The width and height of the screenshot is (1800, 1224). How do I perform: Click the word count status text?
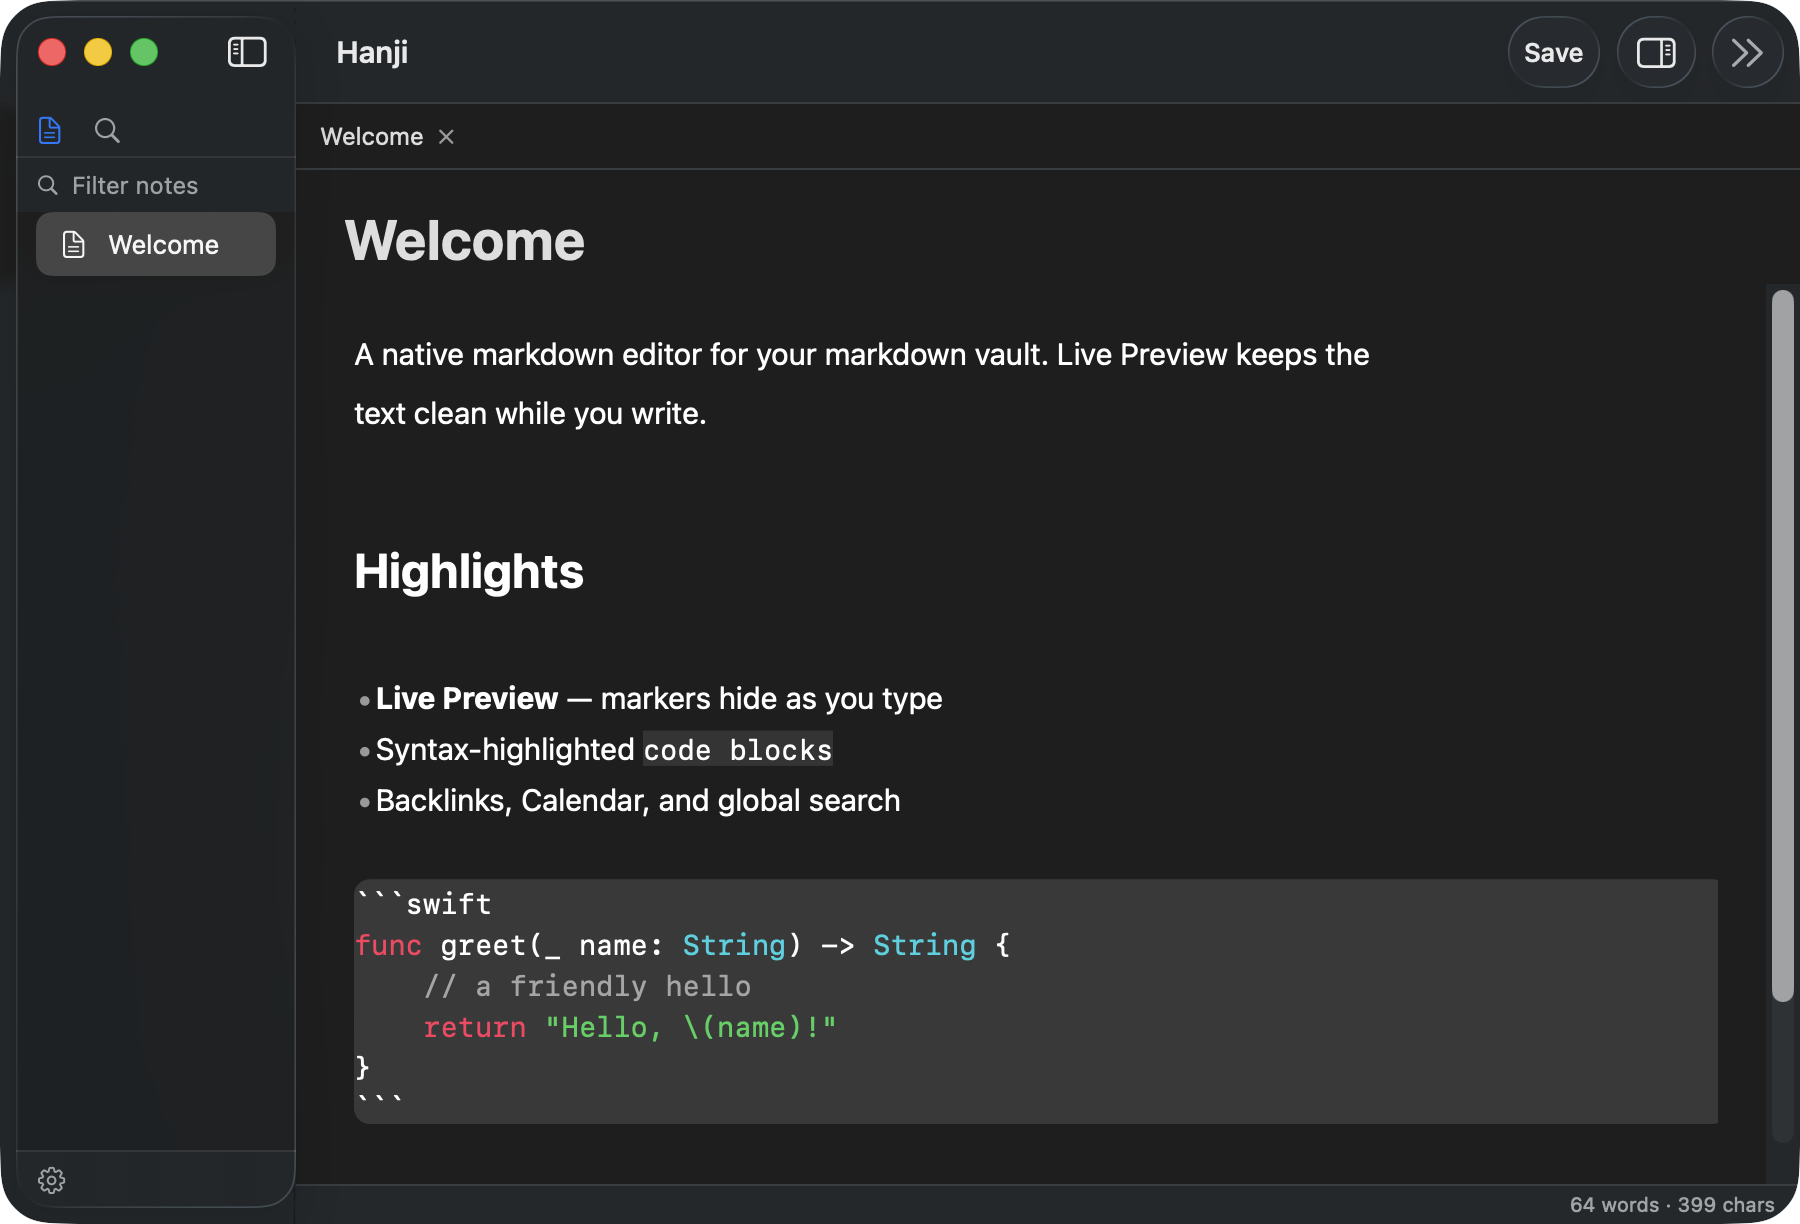coord(1672,1205)
